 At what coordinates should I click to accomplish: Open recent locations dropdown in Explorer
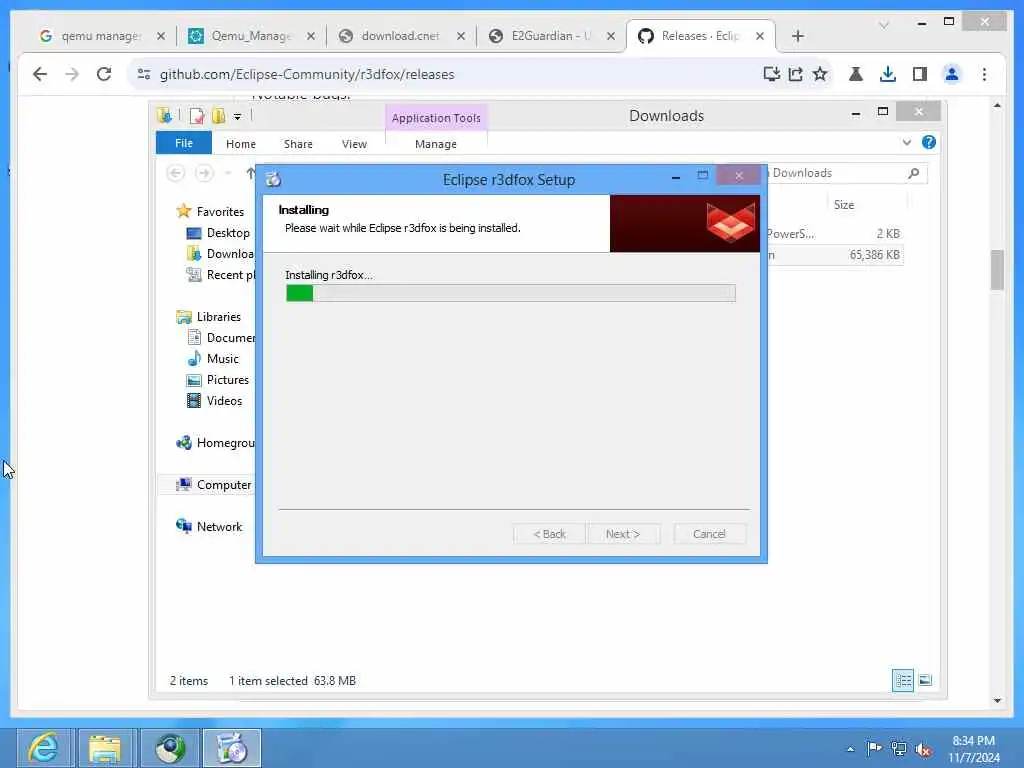(x=228, y=173)
